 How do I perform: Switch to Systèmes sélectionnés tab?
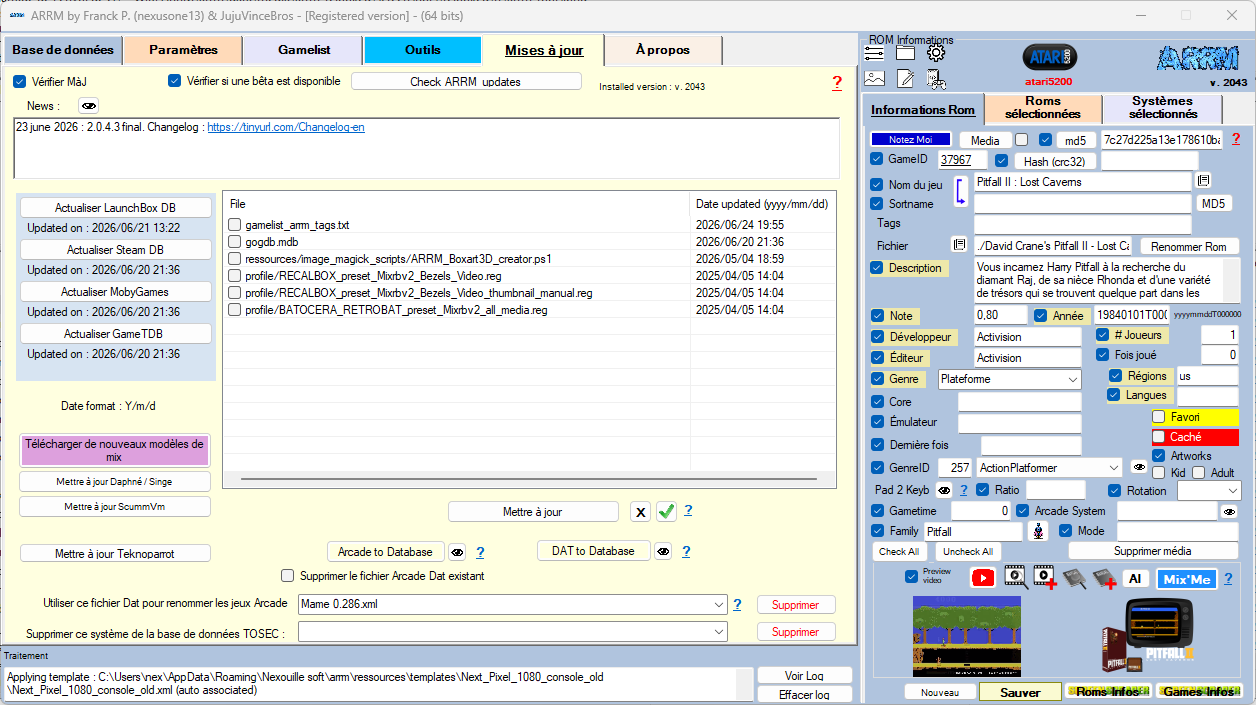pos(1162,108)
